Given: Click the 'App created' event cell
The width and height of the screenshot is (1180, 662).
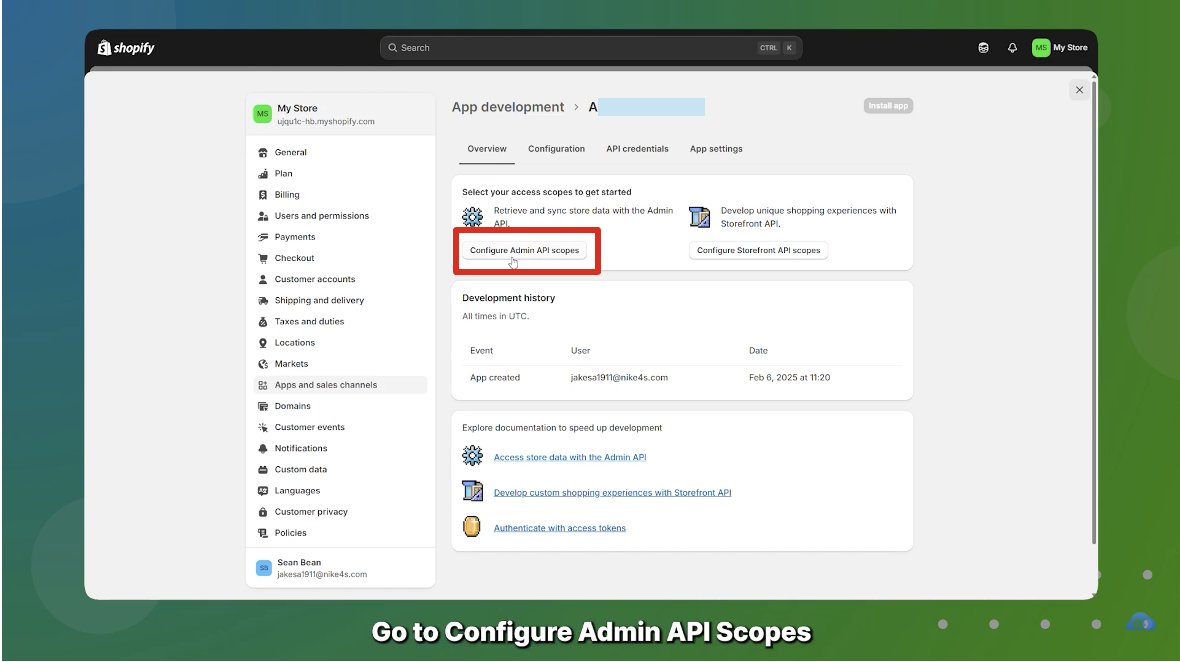Looking at the screenshot, I should point(495,378).
